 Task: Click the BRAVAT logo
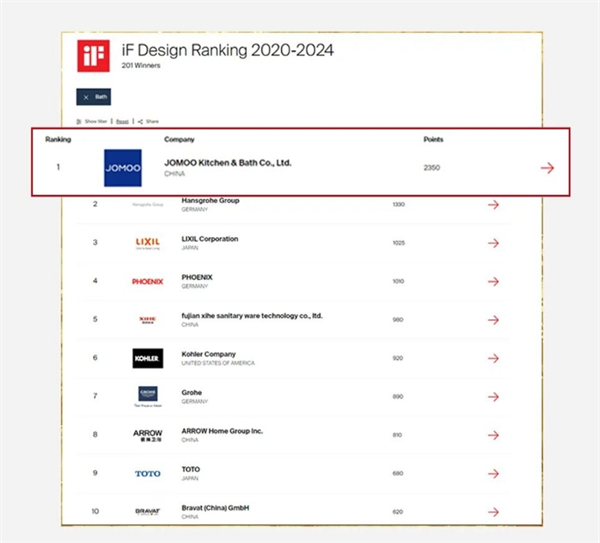[148, 512]
